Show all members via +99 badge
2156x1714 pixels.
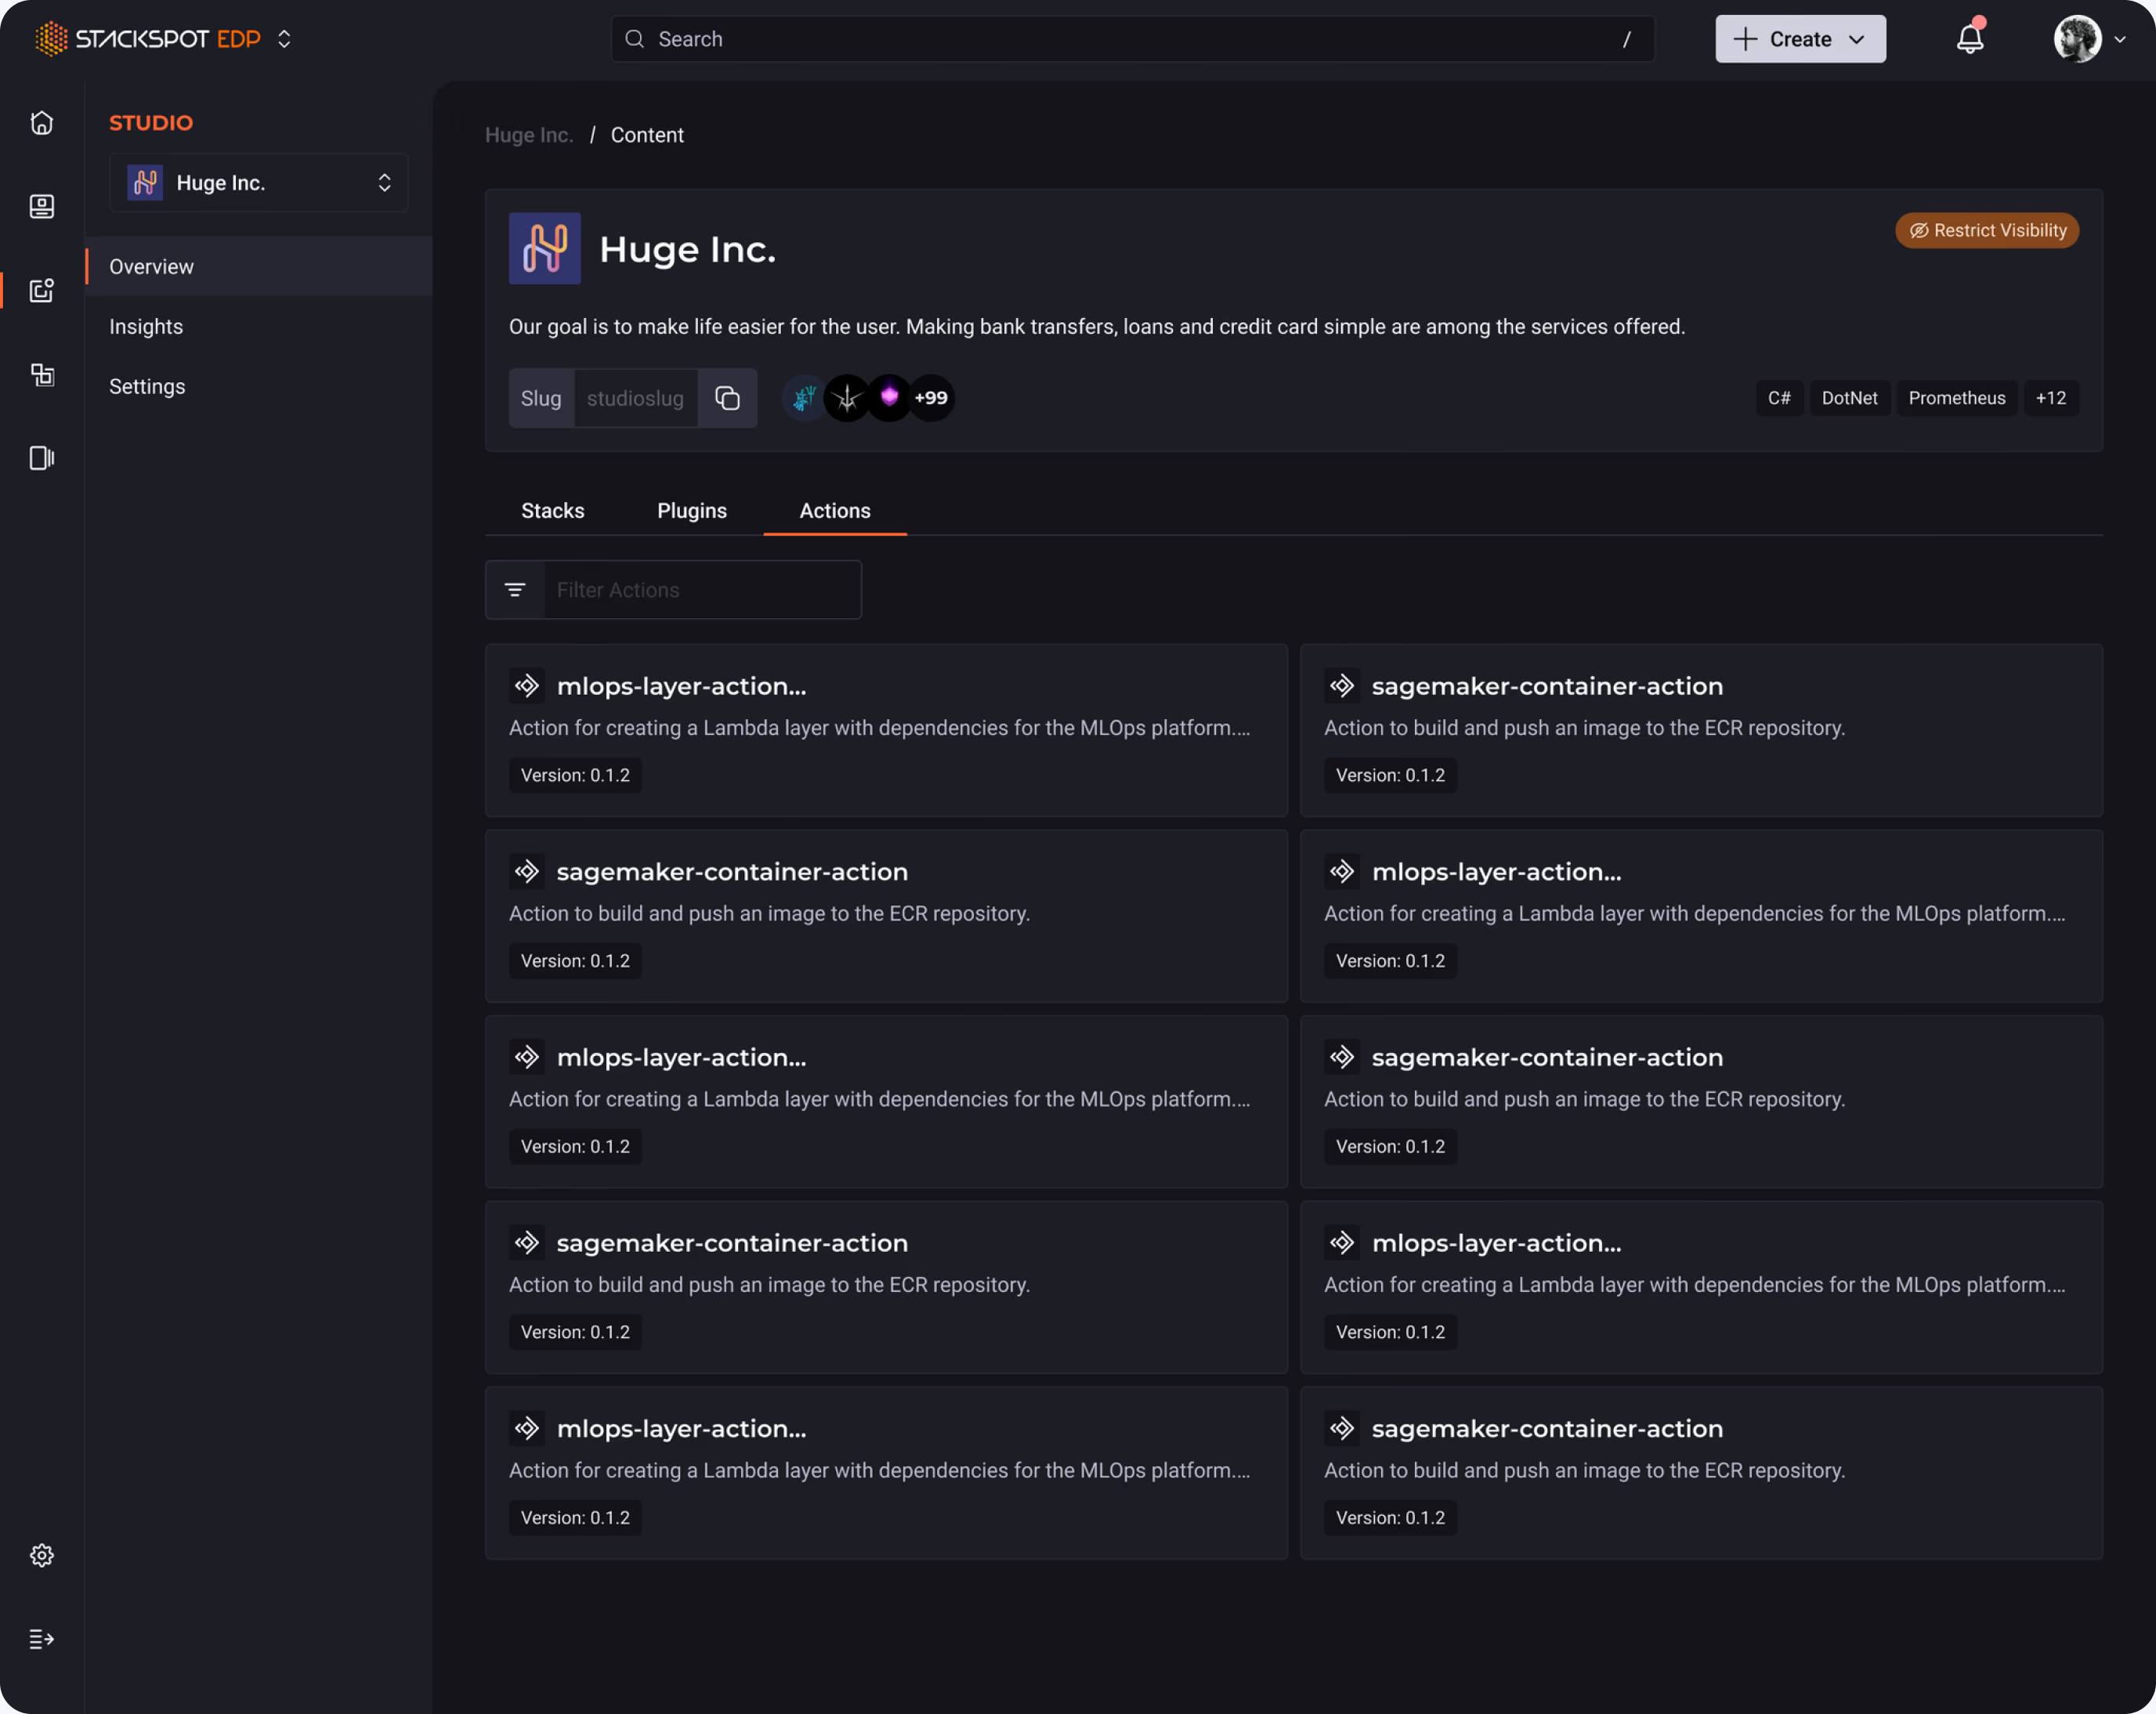tap(932, 398)
